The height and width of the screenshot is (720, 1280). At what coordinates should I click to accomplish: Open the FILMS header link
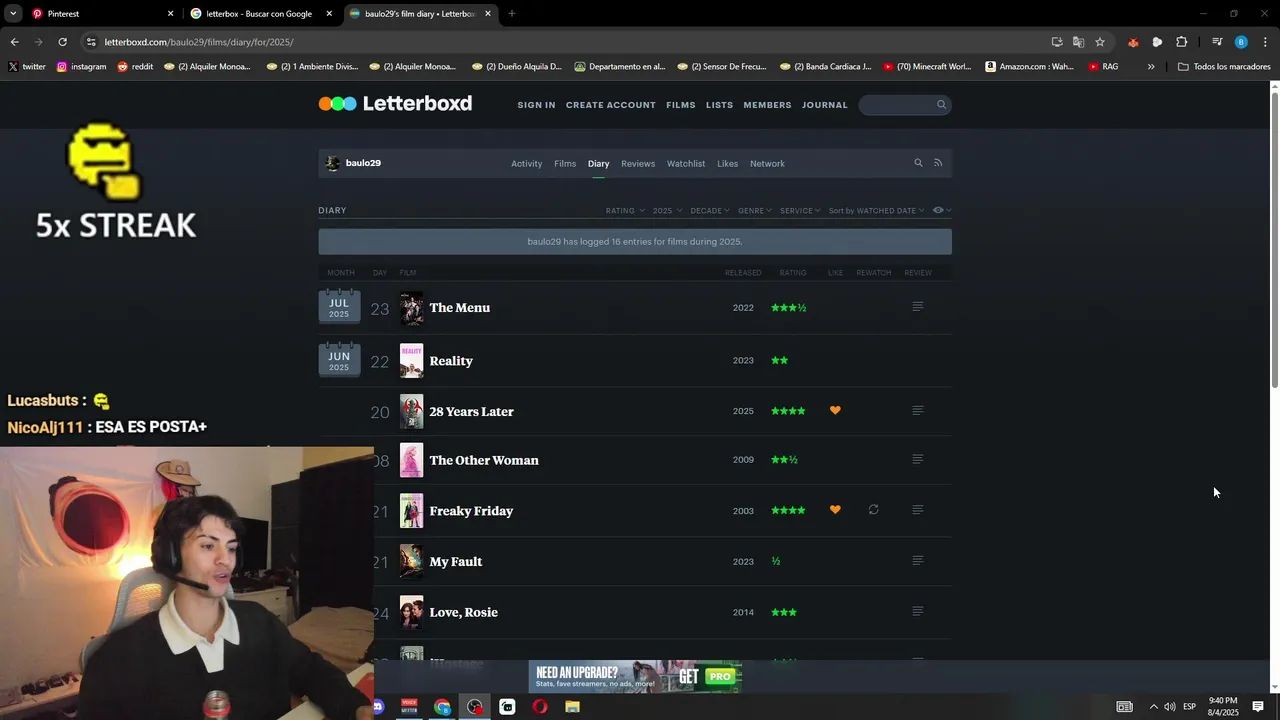point(680,105)
